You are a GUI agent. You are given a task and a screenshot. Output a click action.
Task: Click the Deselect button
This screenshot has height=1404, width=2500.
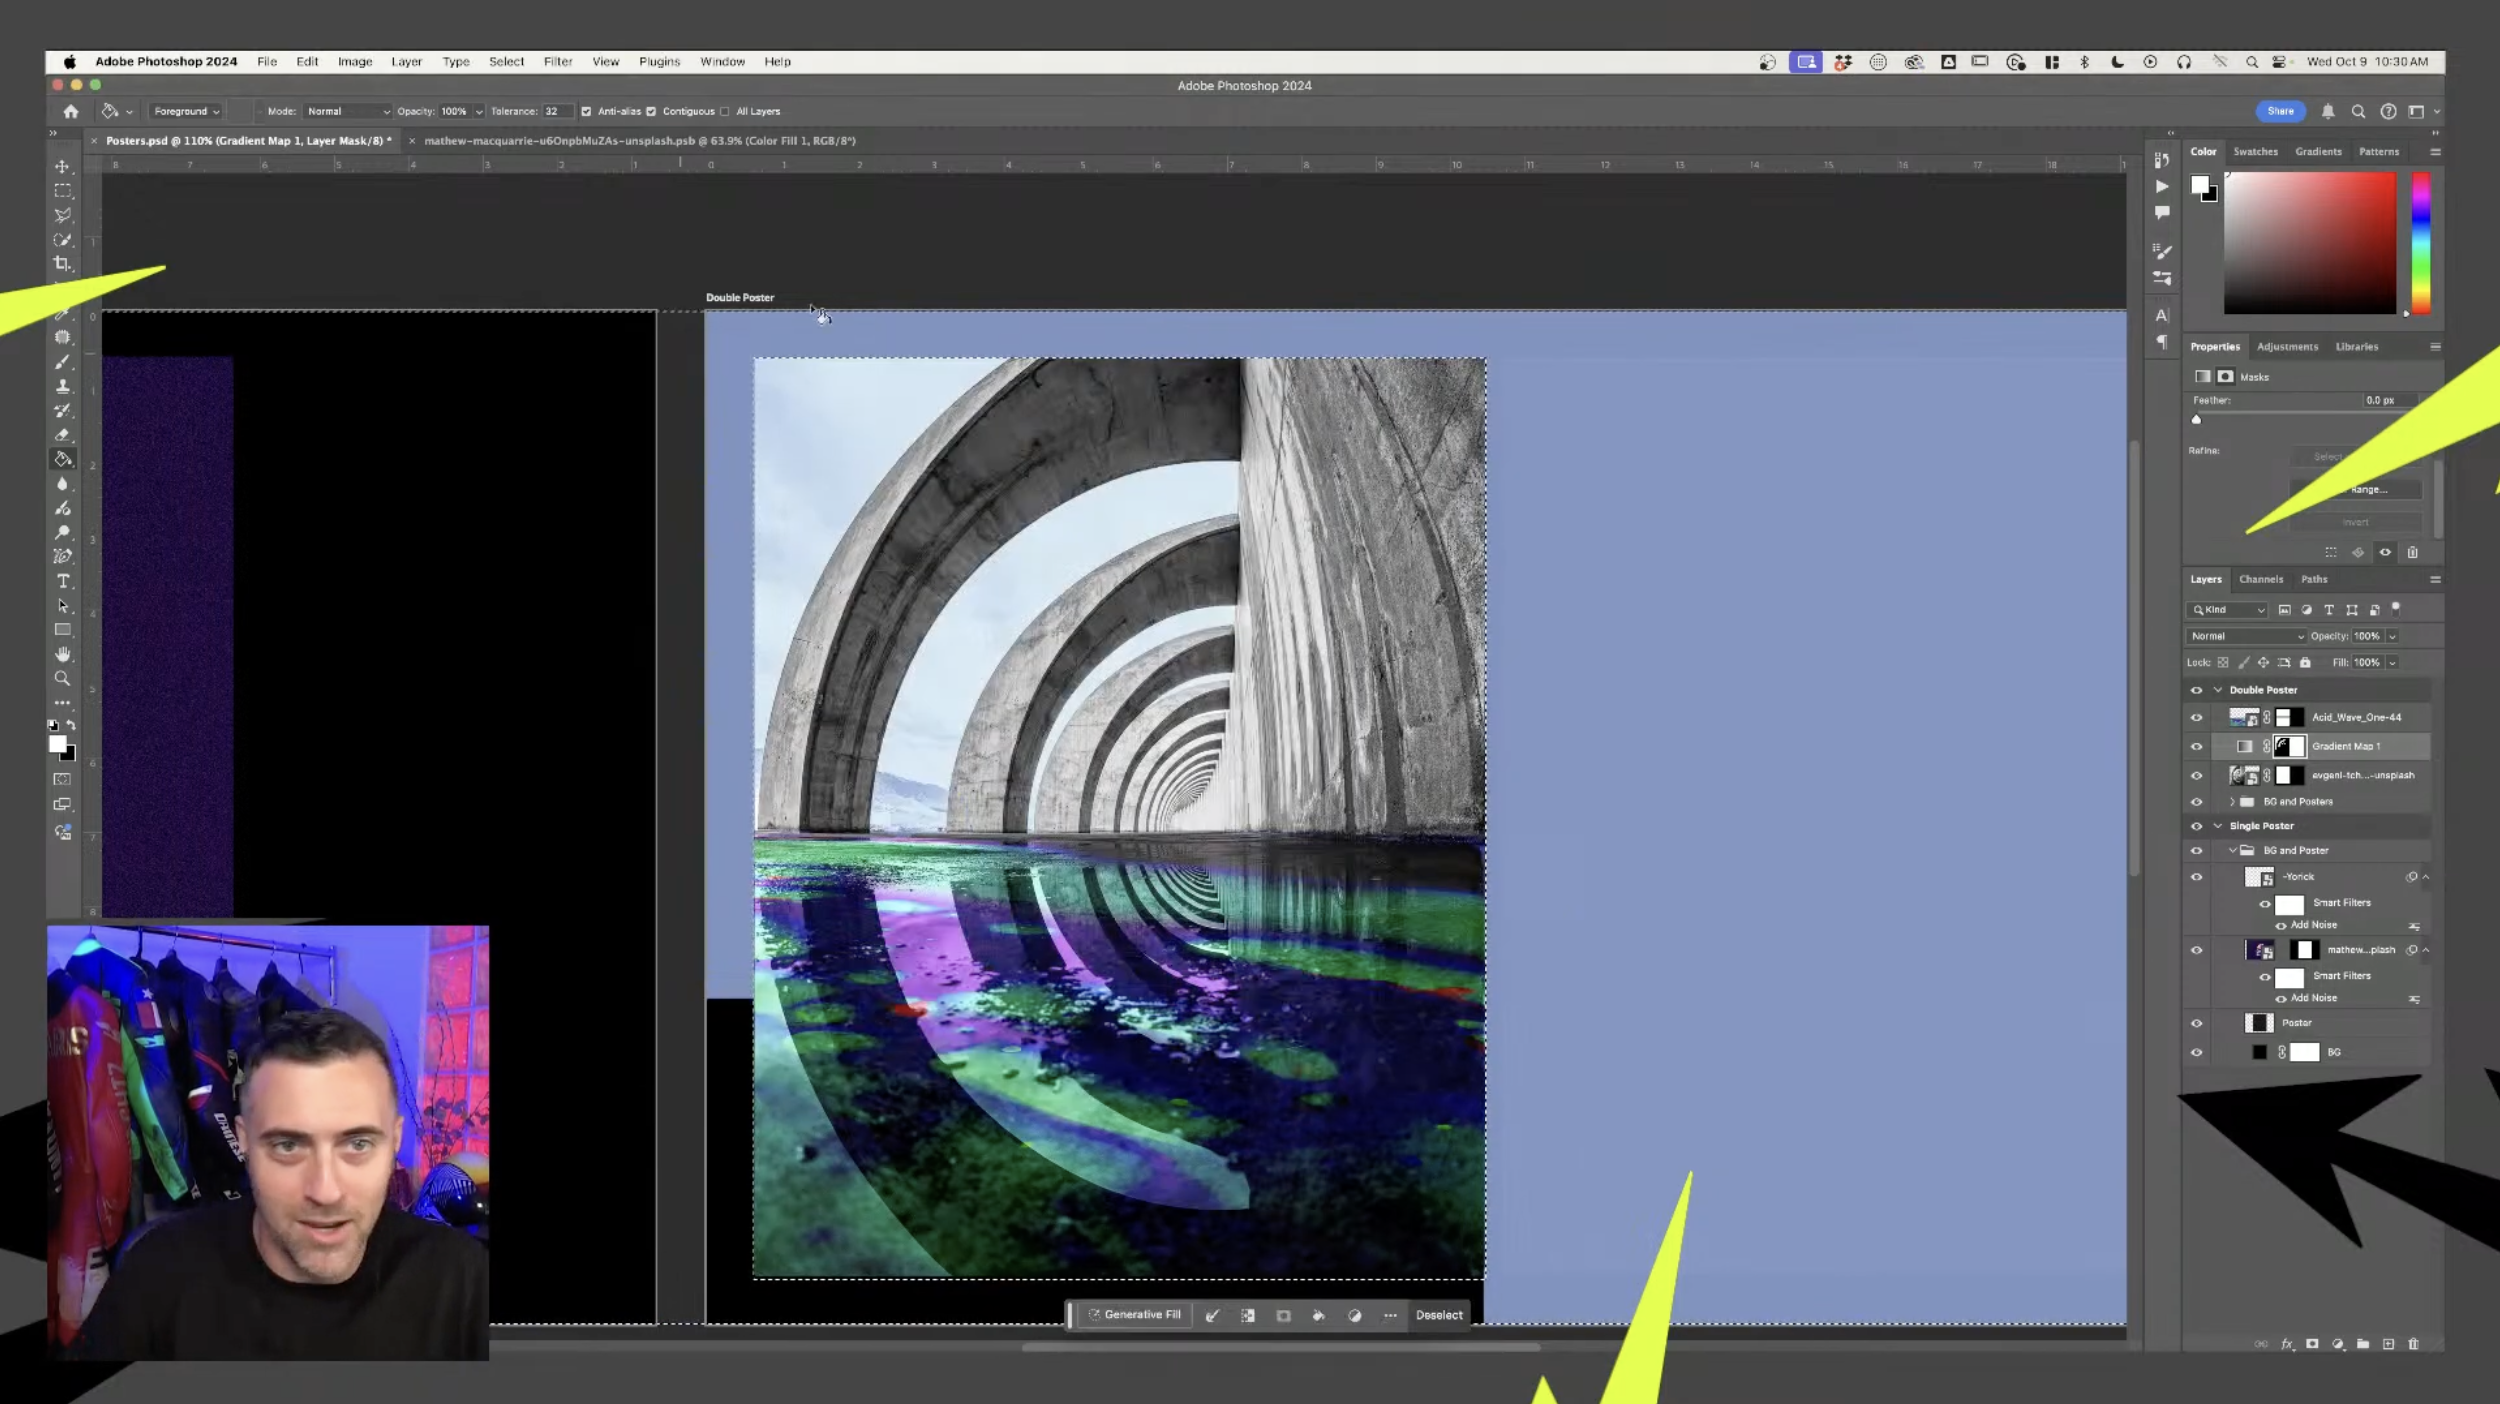pos(1438,1315)
